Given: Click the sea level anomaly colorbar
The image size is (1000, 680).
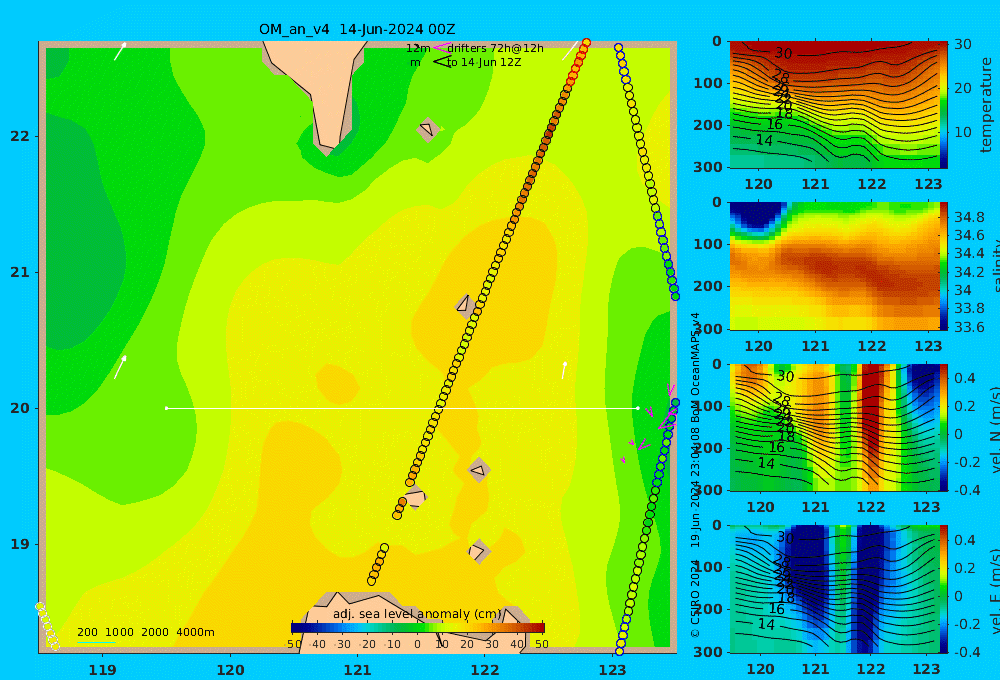Looking at the screenshot, I should click(418, 628).
